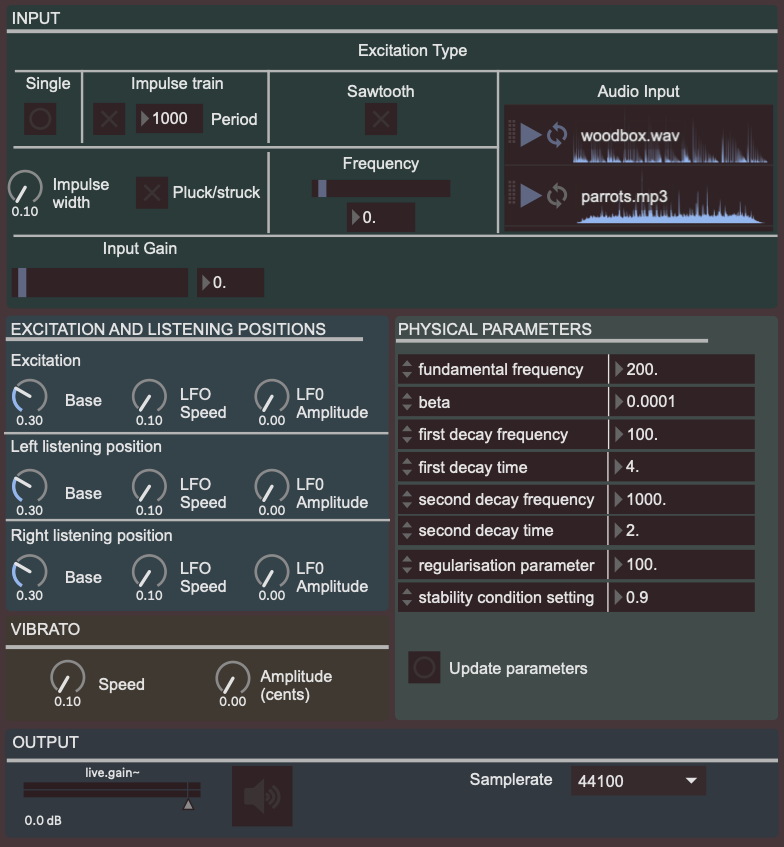784x847 pixels.
Task: Click the second decay frequency value 1000.
Action: [x=682, y=499]
